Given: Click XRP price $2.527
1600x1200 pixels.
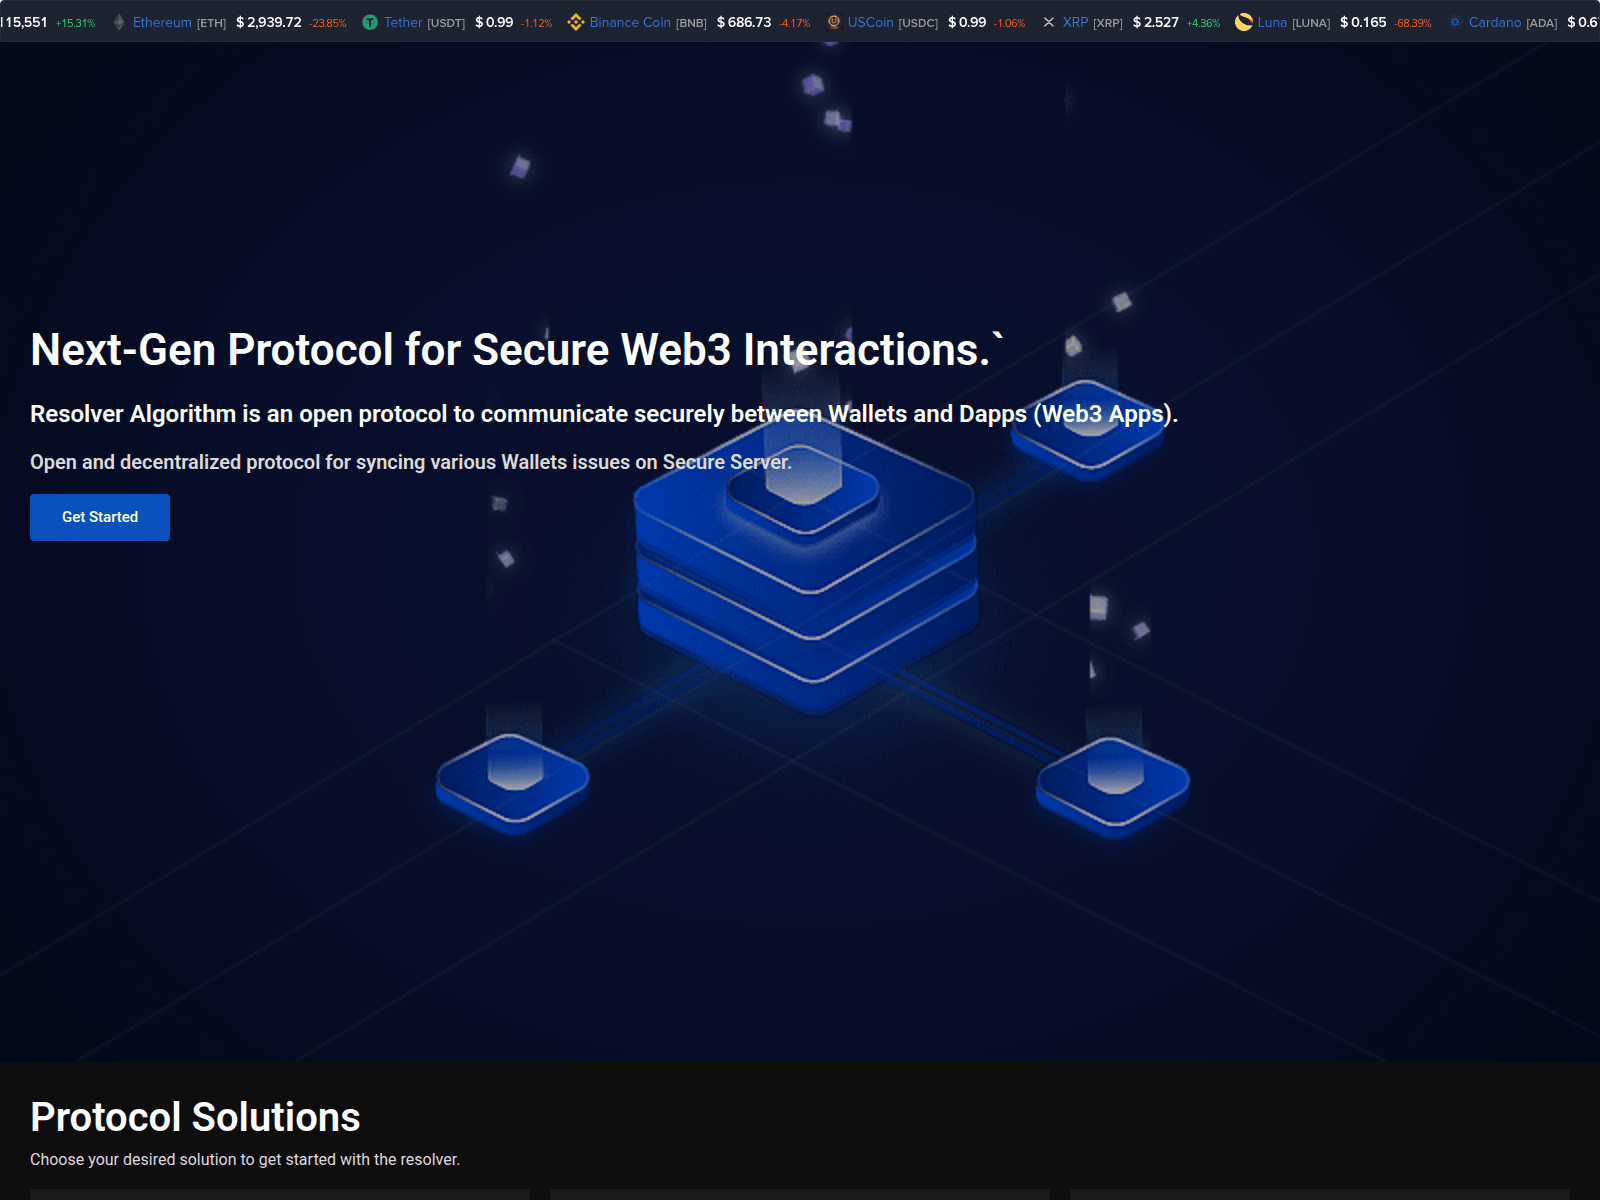Looking at the screenshot, I should 1156,22.
